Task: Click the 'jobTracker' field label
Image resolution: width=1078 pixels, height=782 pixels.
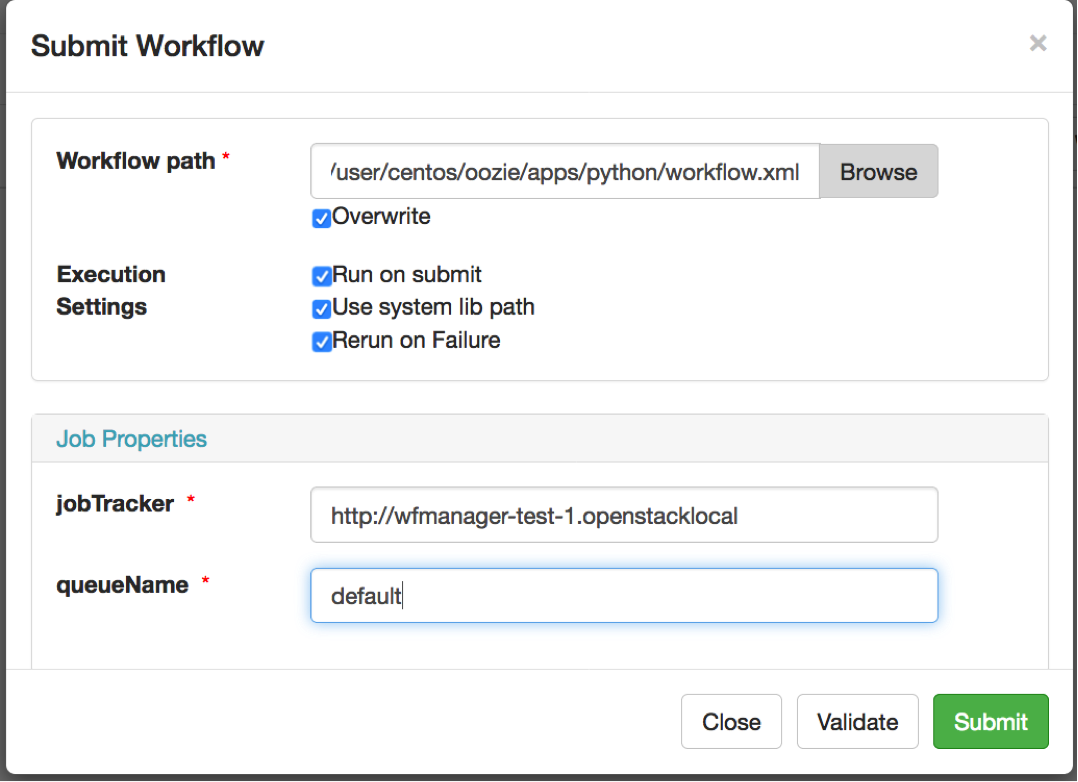Action: [114, 504]
